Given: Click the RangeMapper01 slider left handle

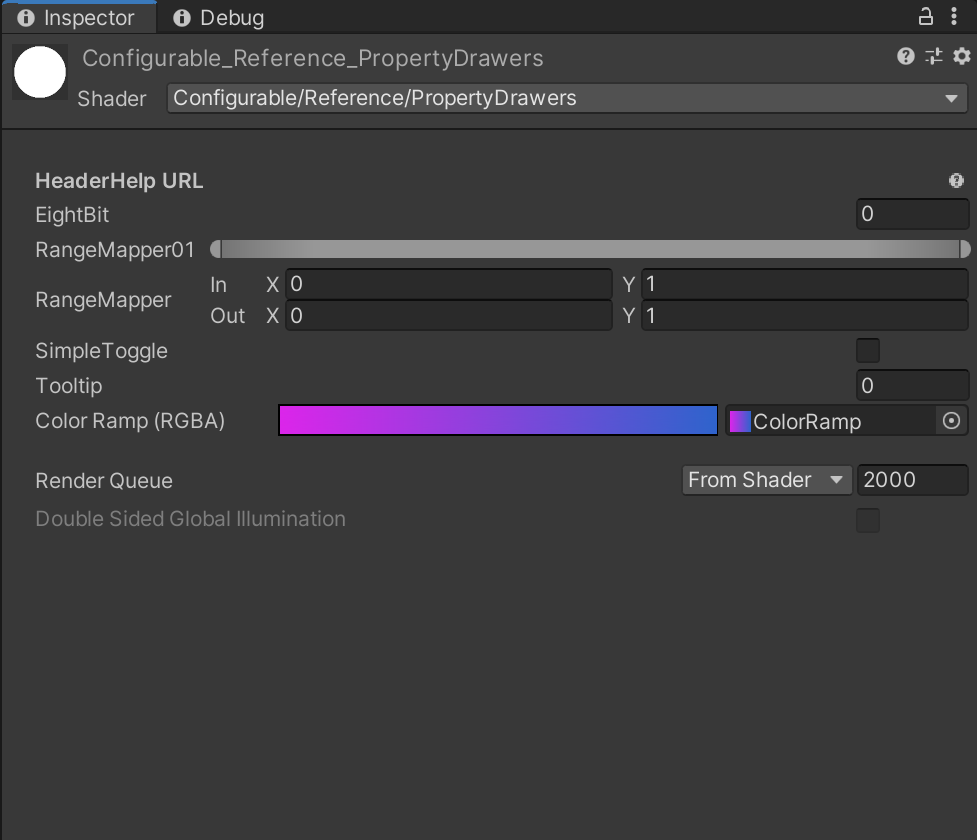Looking at the screenshot, I should (216, 249).
